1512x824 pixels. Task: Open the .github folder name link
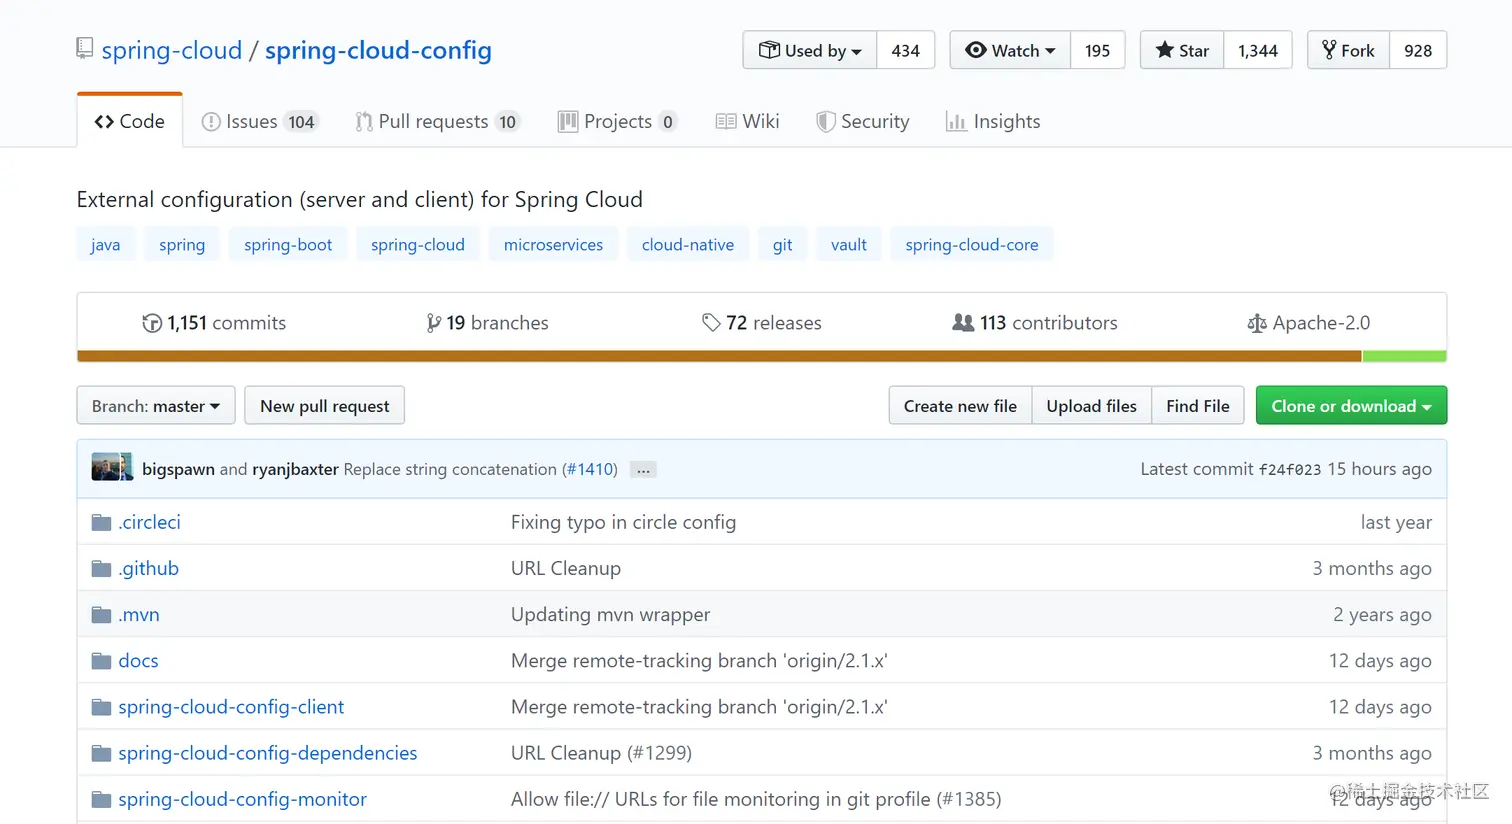coord(148,568)
